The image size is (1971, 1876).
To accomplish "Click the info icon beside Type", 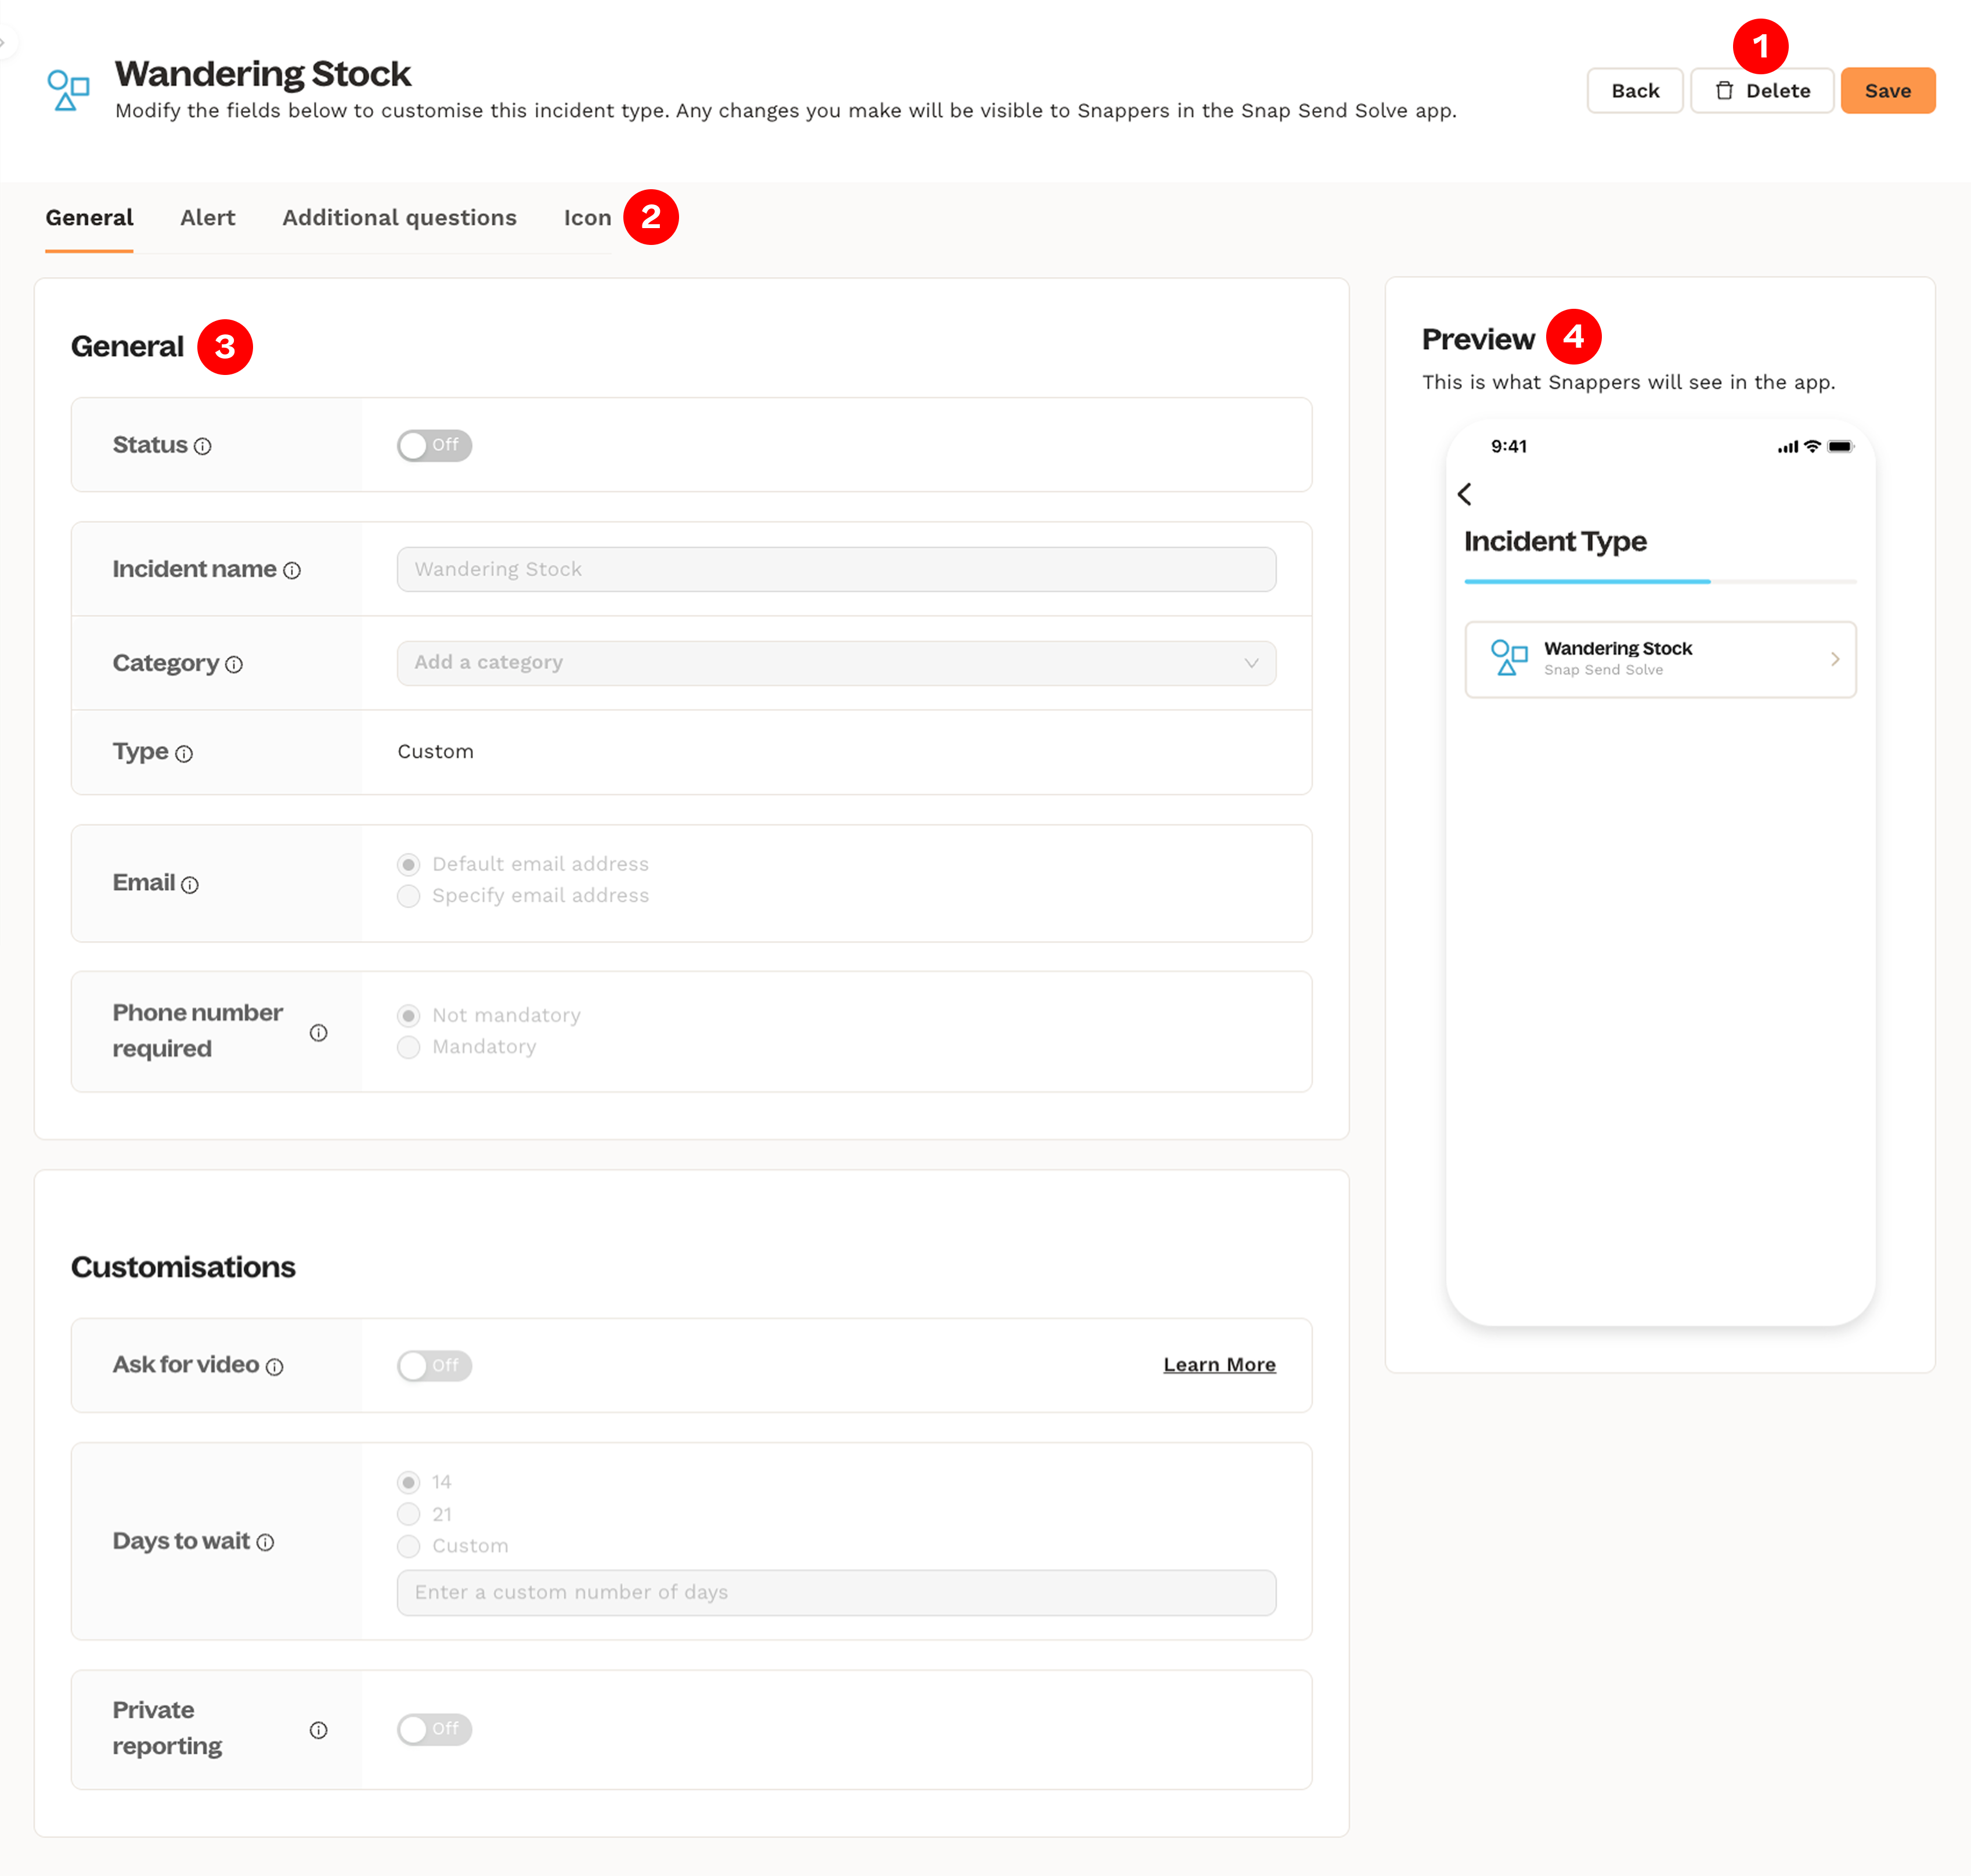I will (x=184, y=753).
